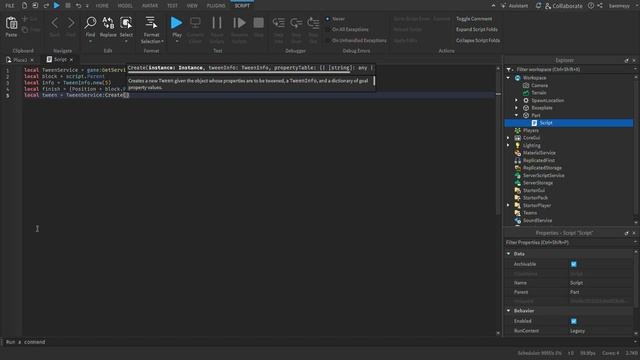Click the Workspace globe icon in Explorer

click(x=518, y=78)
